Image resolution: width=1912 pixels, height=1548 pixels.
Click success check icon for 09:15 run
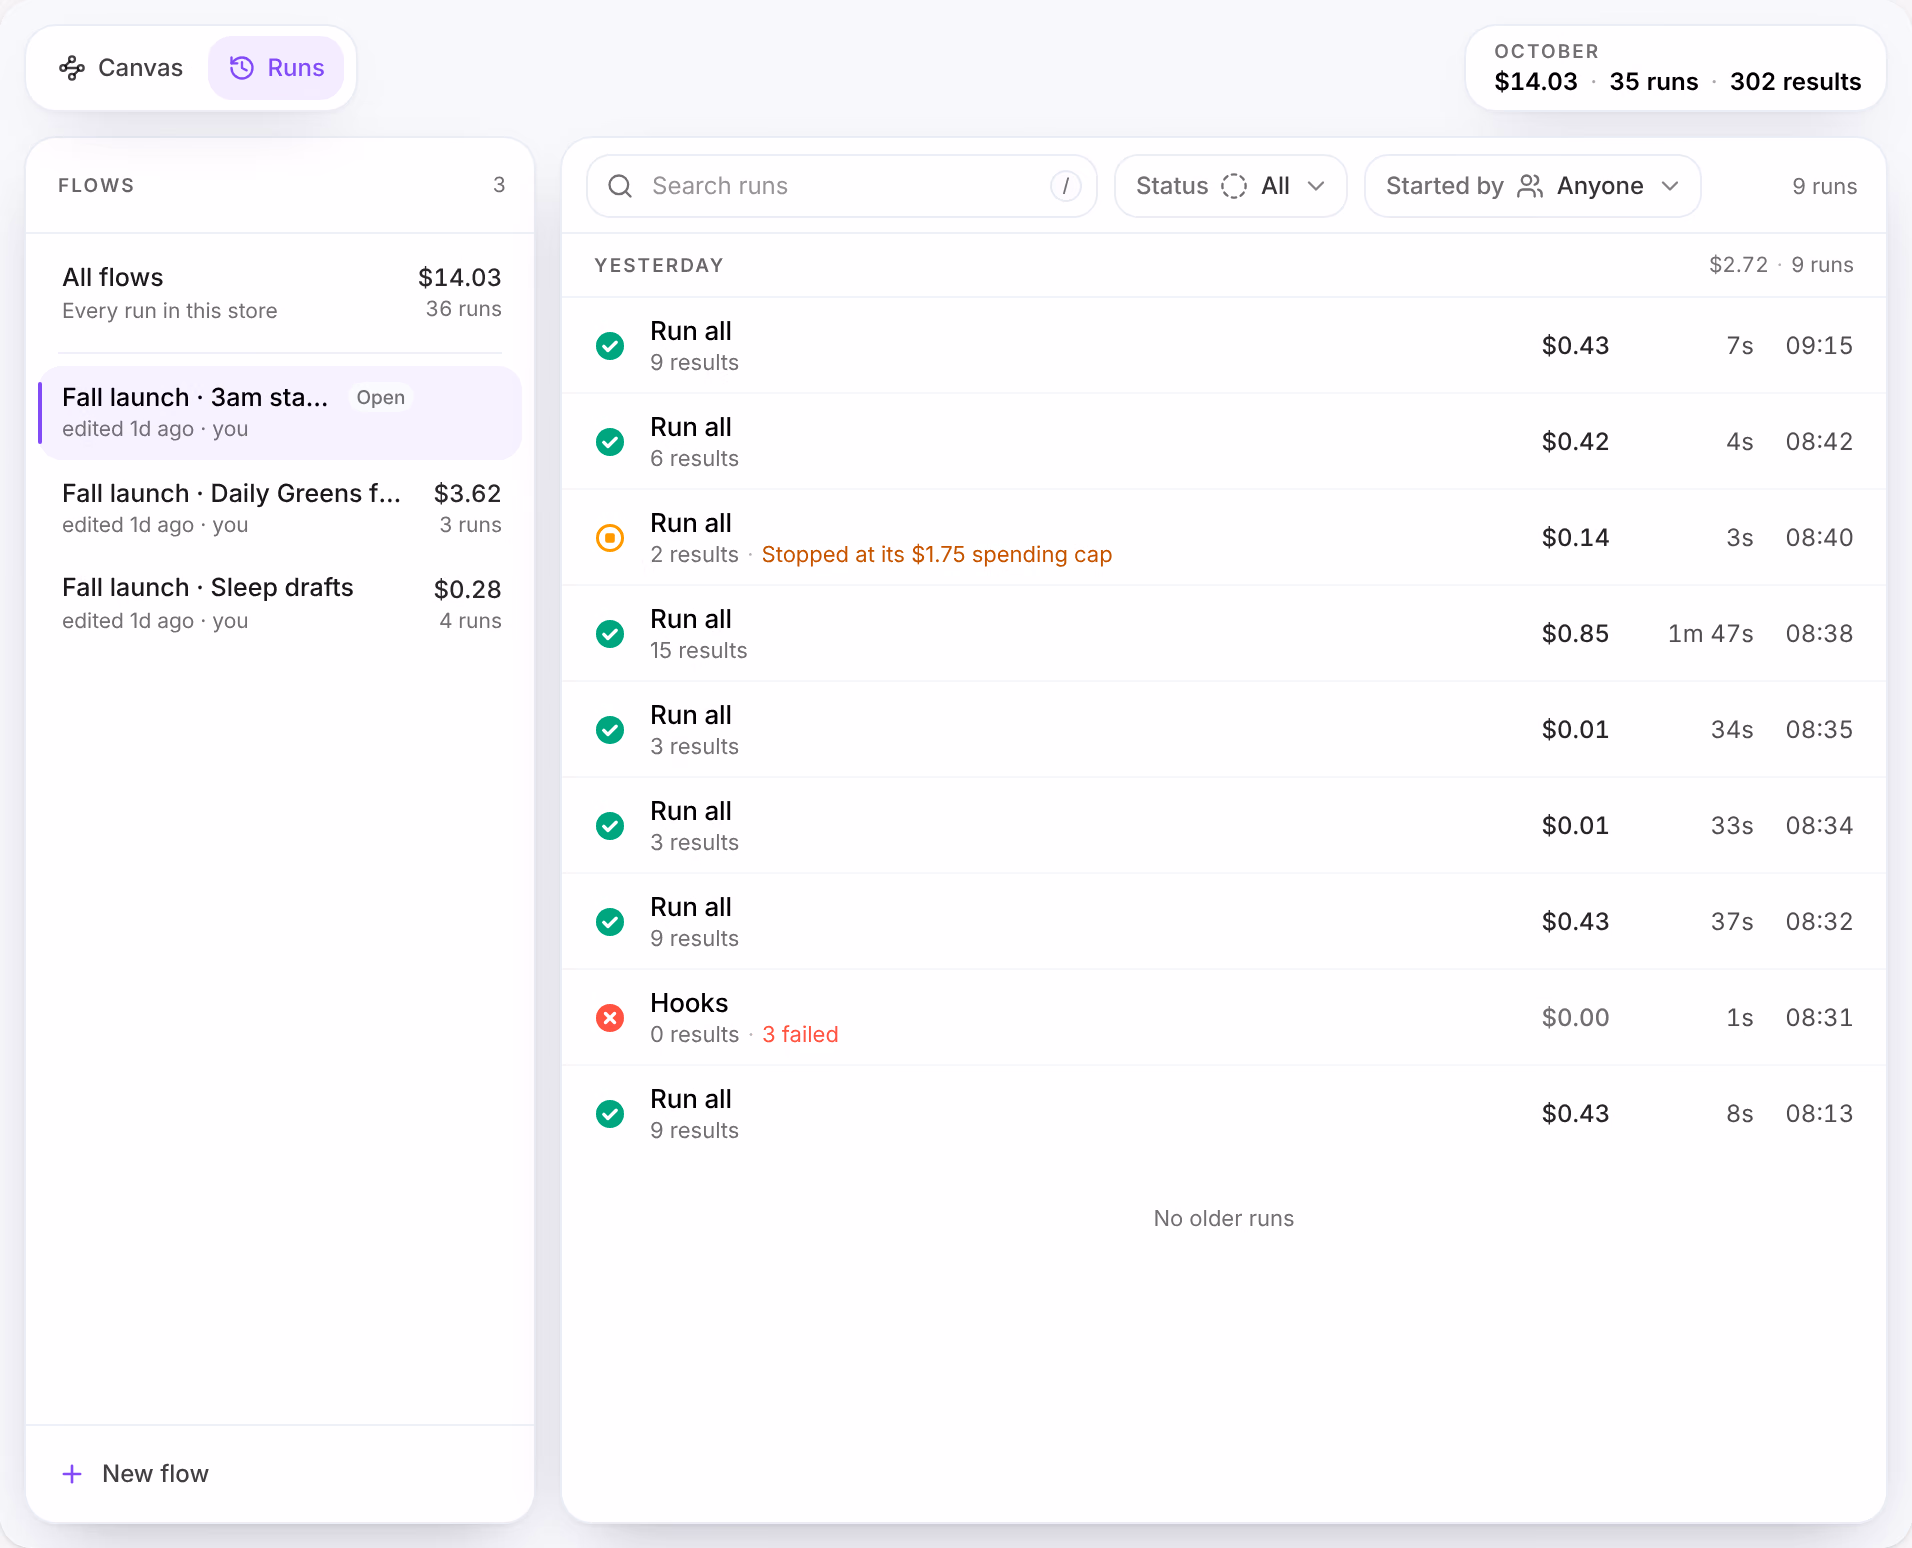[610, 346]
